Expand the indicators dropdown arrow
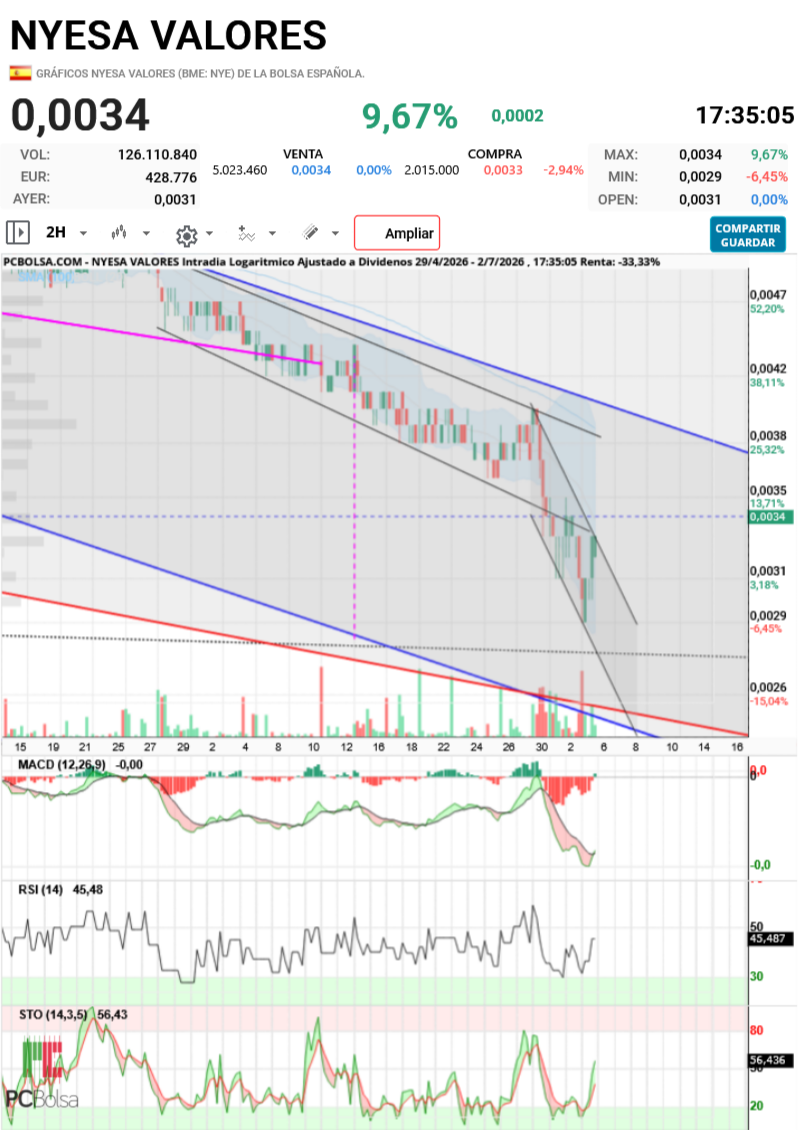 (x=272, y=233)
